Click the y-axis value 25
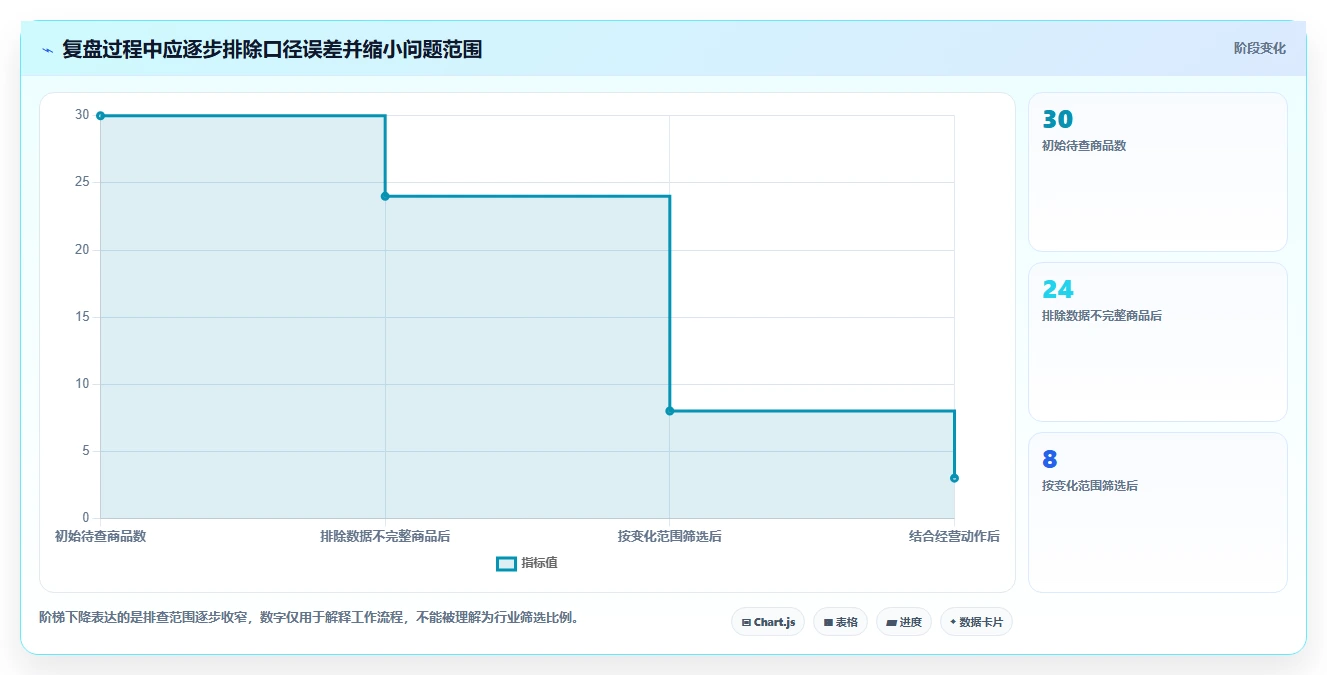Screen dimensions: 1327x675 pyautogui.click(x=82, y=182)
